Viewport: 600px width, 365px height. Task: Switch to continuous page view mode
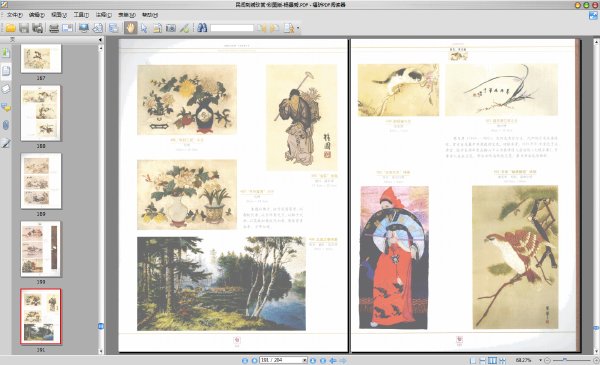click(483, 360)
